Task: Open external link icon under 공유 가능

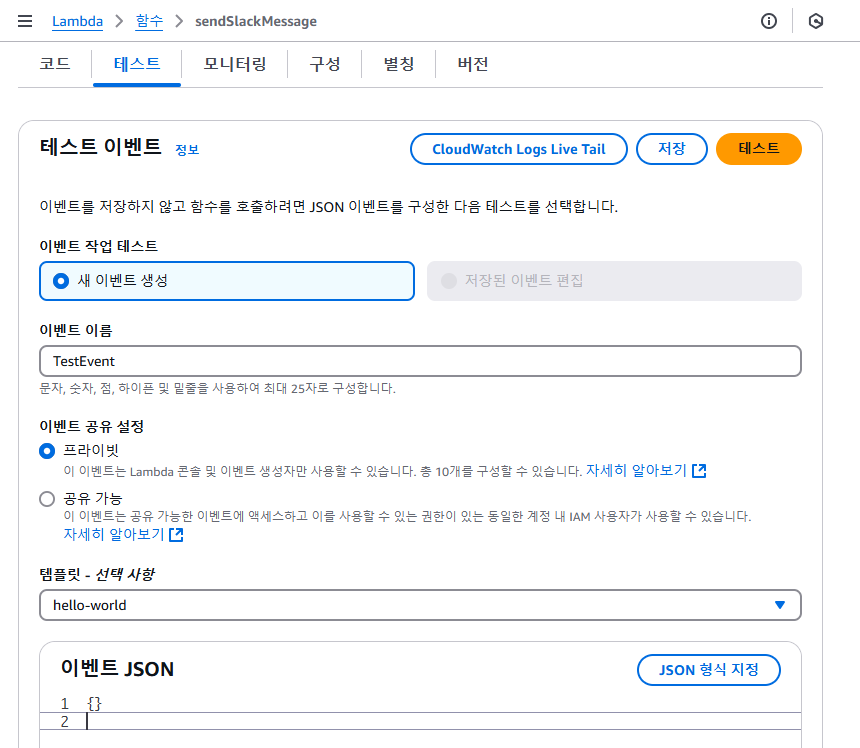Action: coord(176,534)
